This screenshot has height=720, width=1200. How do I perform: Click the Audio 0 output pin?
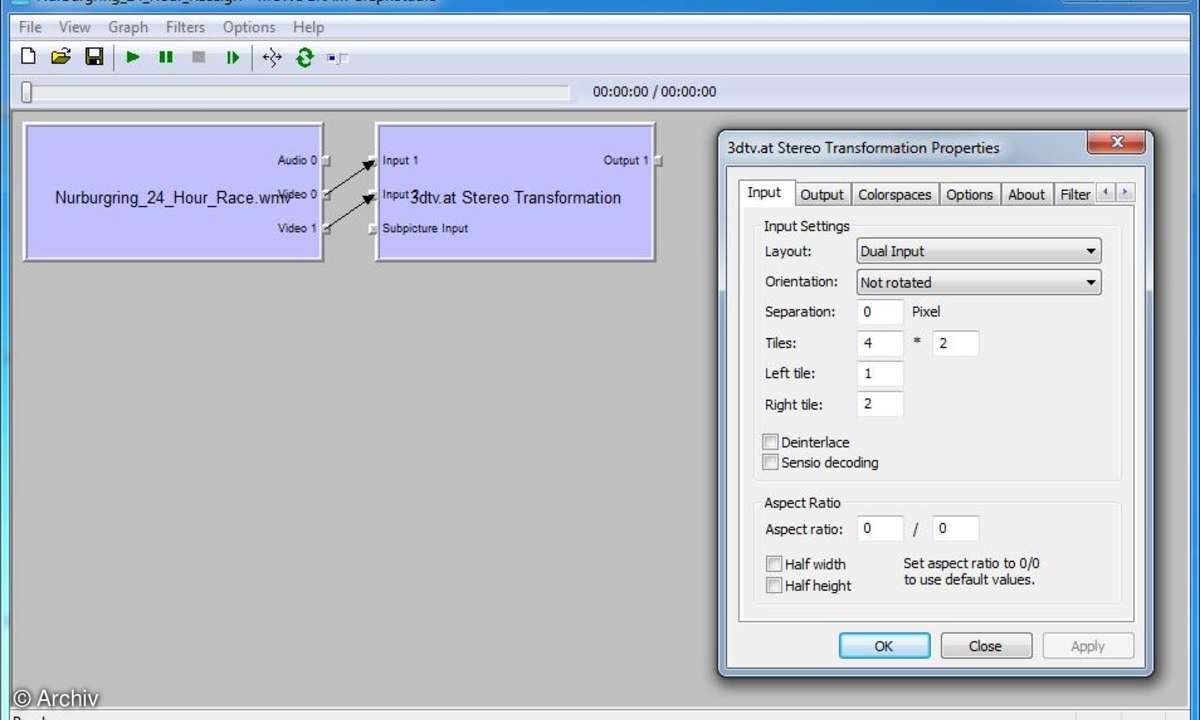[326, 161]
